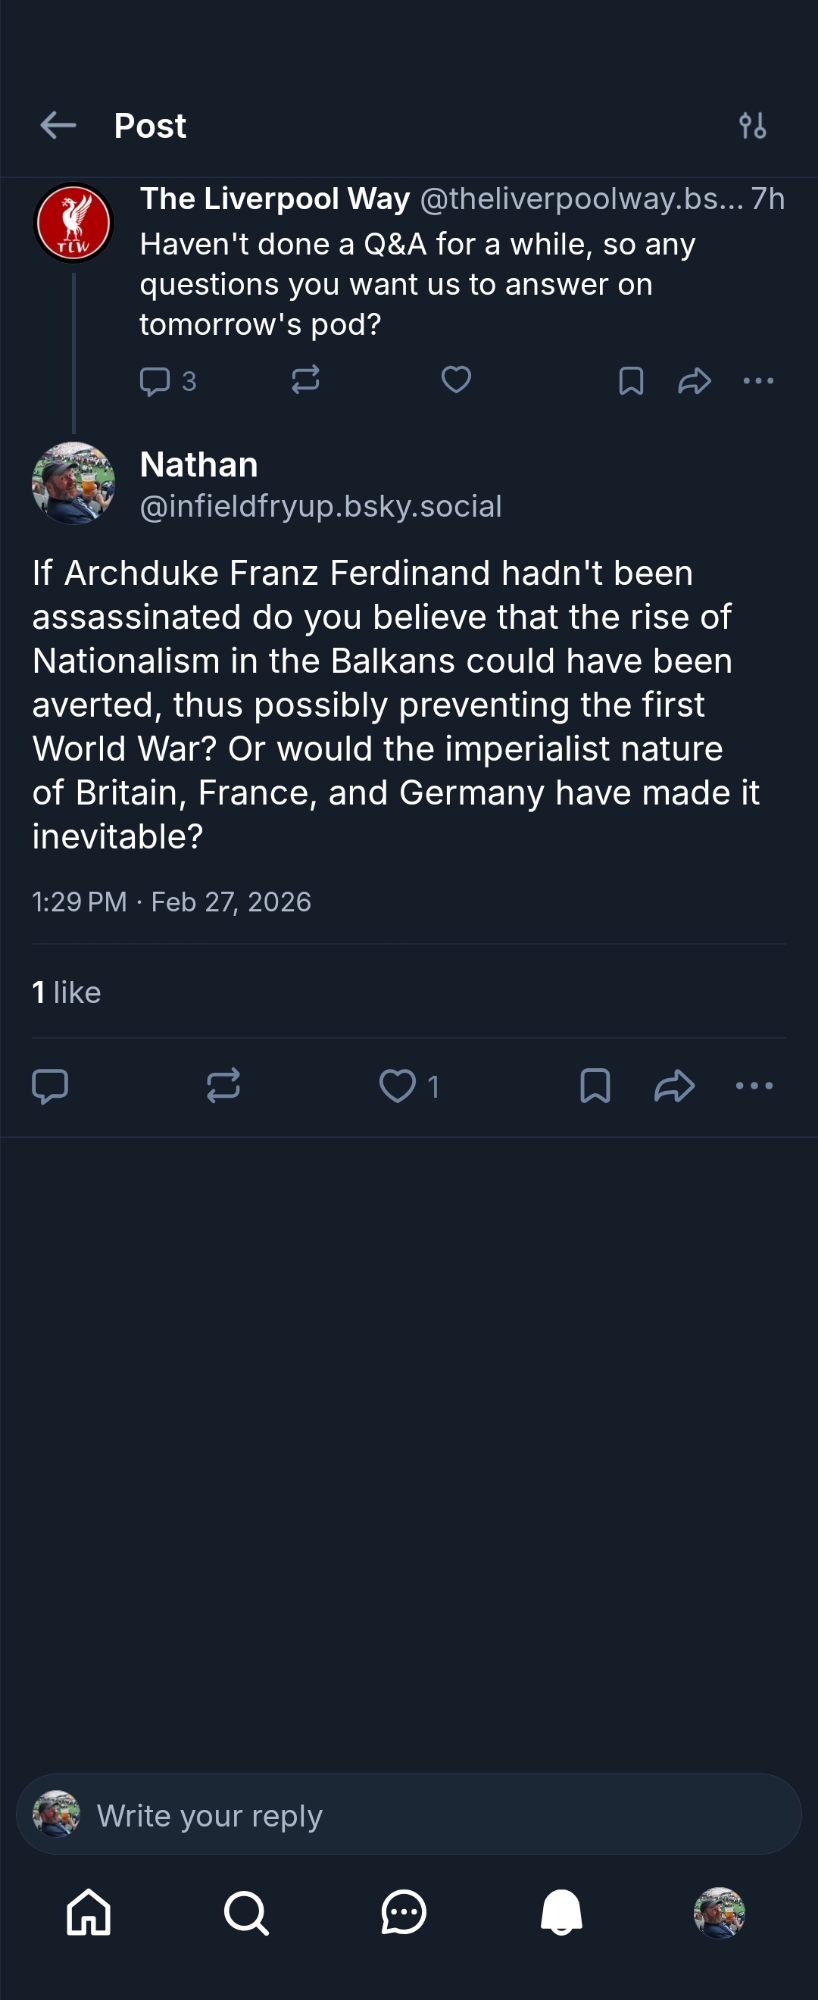Open Nathan's profile picture
Screen dimensions: 818x2000
point(73,483)
